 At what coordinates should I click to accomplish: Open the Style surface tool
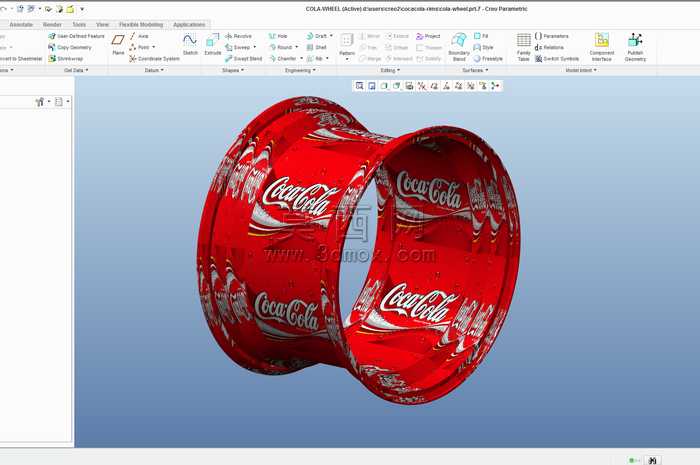483,47
